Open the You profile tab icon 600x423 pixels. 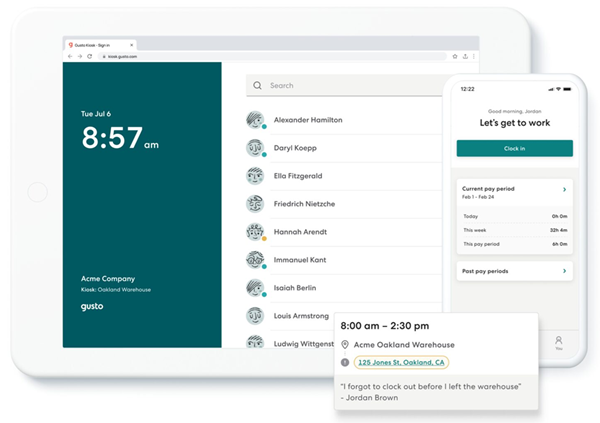(559, 341)
